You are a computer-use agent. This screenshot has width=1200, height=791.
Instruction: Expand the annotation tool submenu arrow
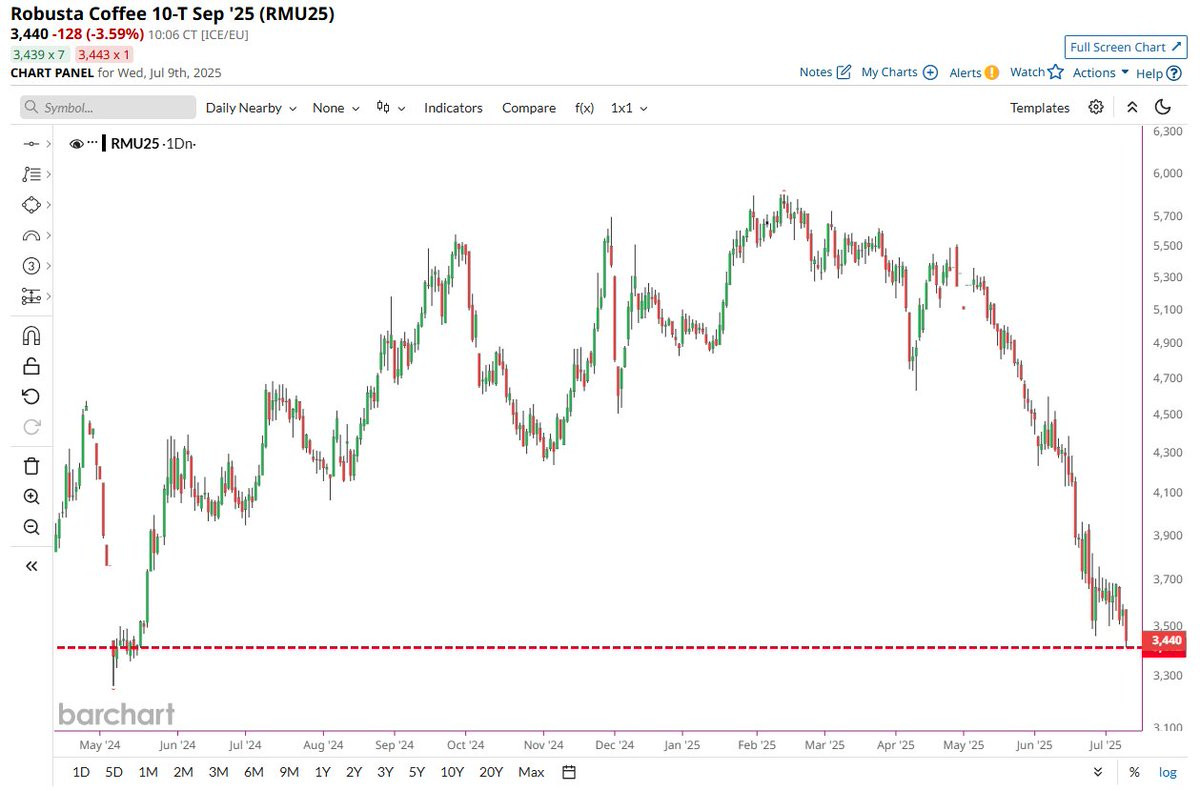pyautogui.click(x=48, y=174)
